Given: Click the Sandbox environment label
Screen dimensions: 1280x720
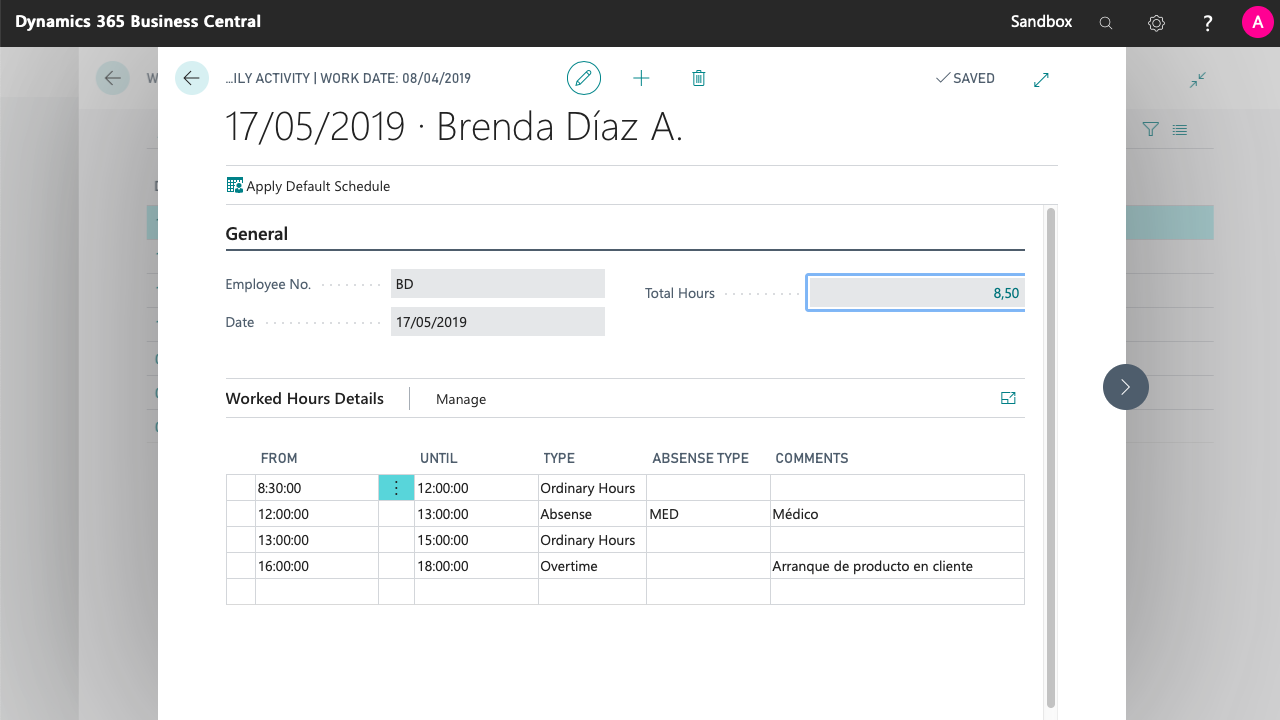Looking at the screenshot, I should (1041, 22).
